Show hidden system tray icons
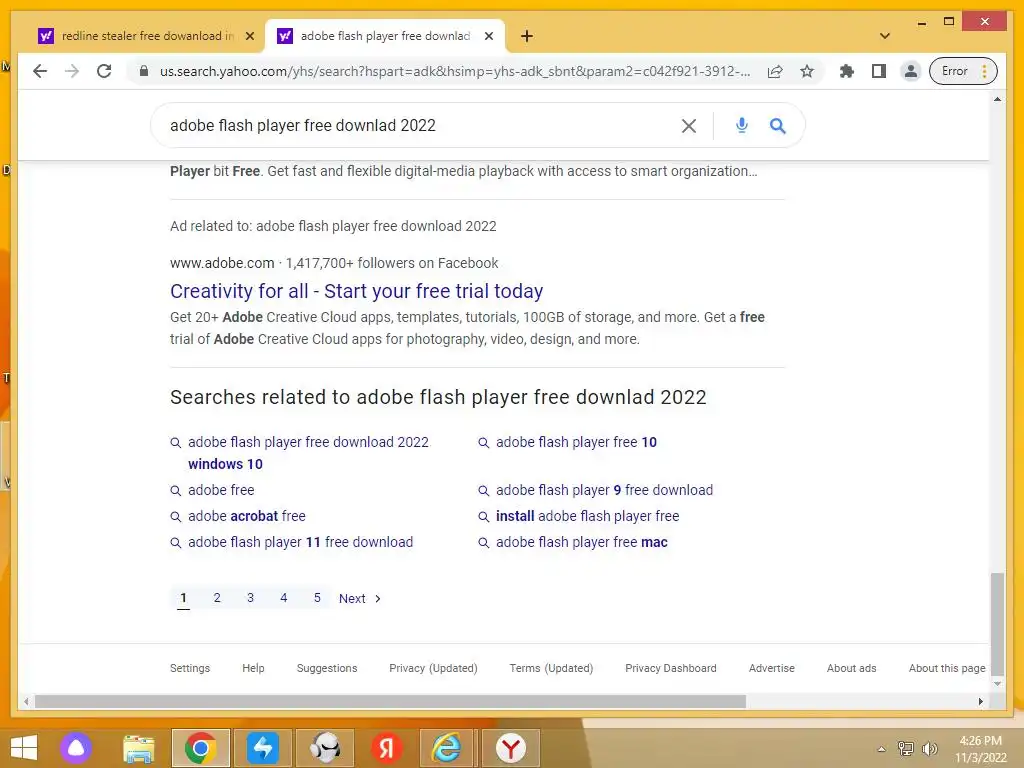This screenshot has width=1024, height=768. (x=881, y=749)
